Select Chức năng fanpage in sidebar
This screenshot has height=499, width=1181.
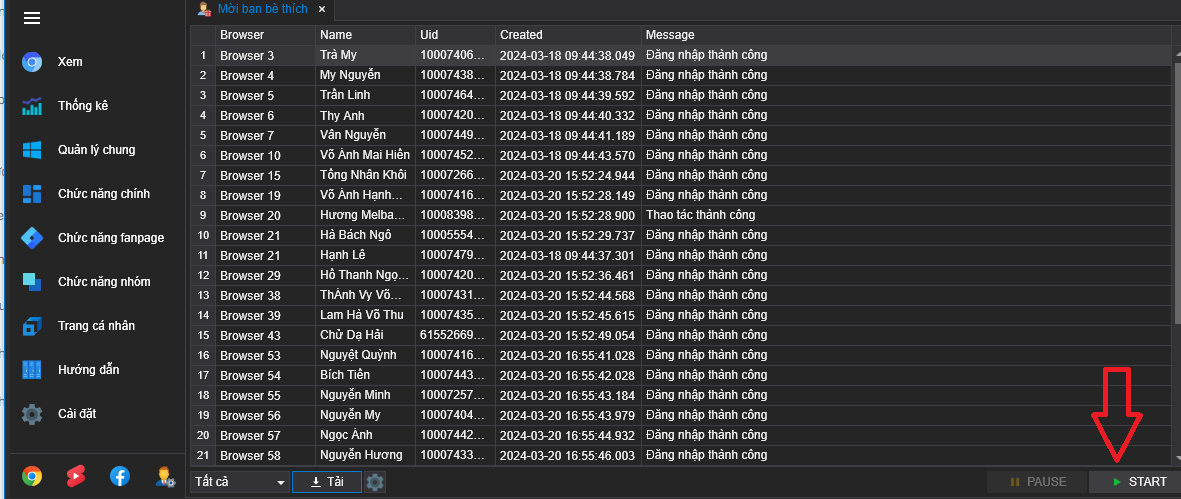point(110,238)
